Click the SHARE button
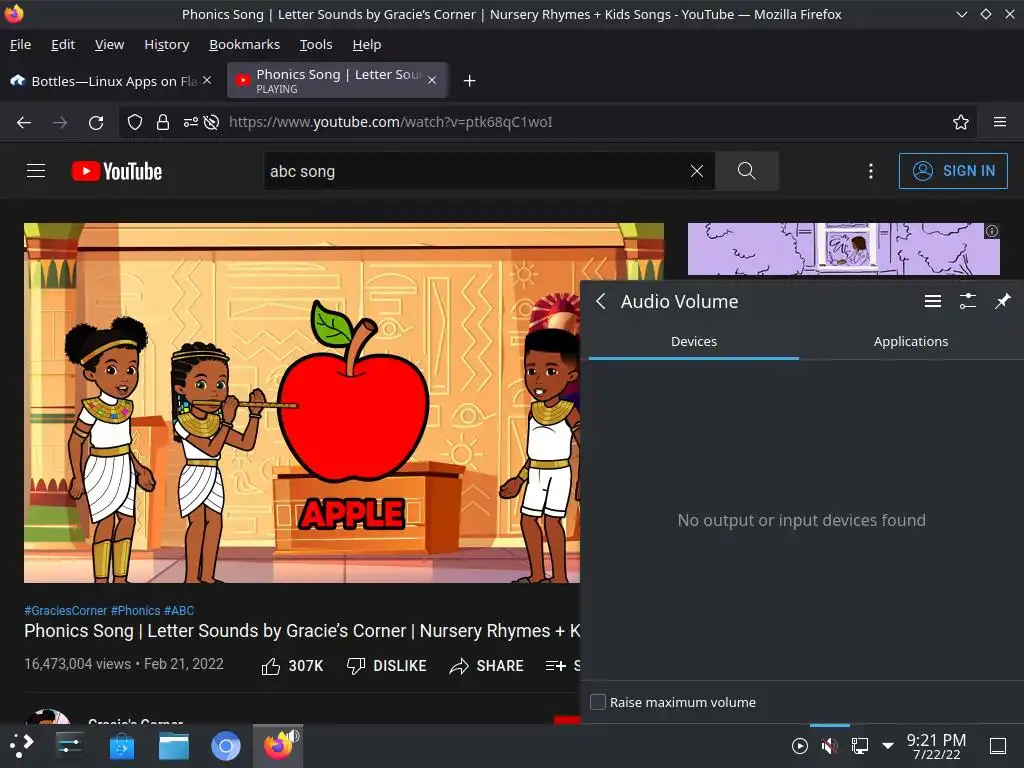Image resolution: width=1024 pixels, height=768 pixels. 487,666
